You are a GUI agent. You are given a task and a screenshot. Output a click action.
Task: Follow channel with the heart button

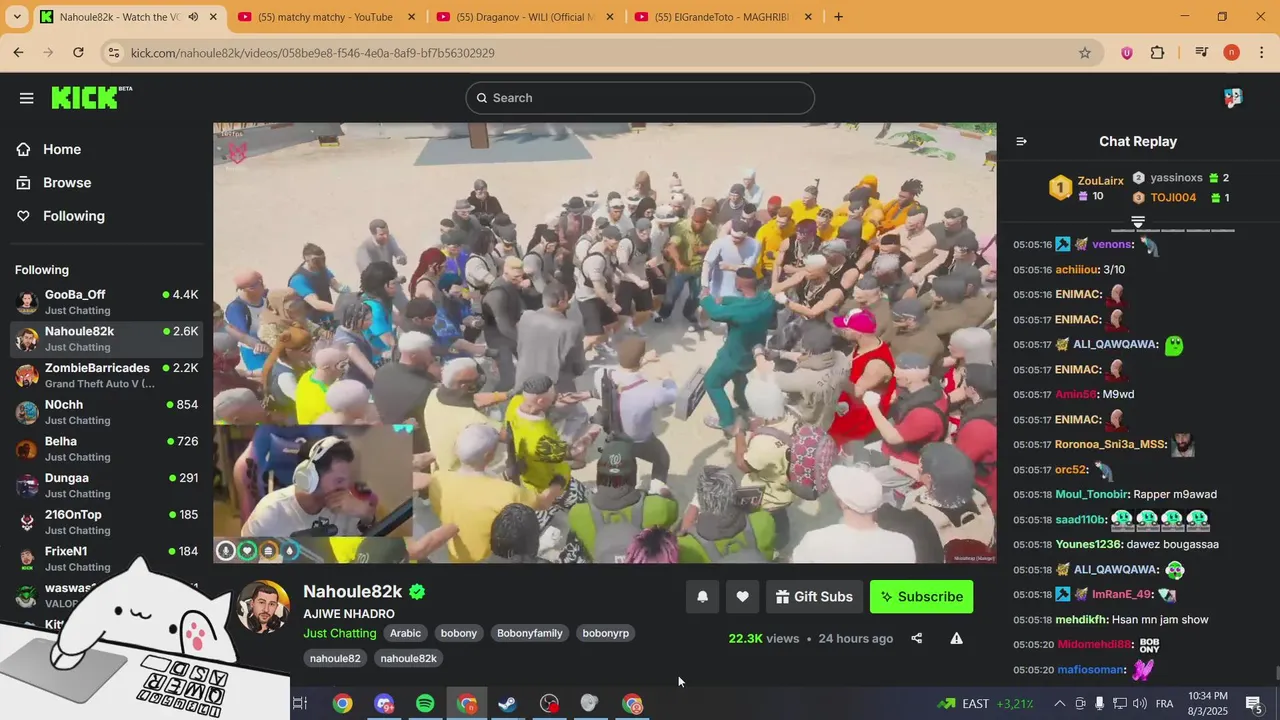[742, 597]
